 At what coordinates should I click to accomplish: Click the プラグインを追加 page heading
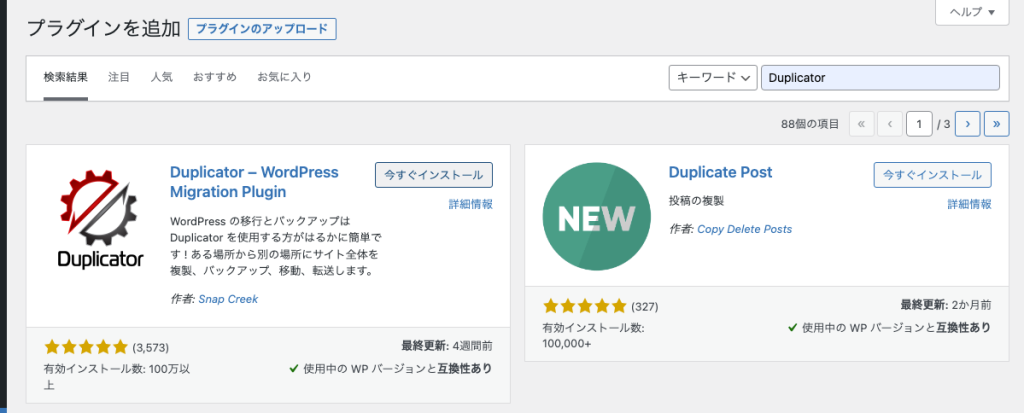pos(104,29)
